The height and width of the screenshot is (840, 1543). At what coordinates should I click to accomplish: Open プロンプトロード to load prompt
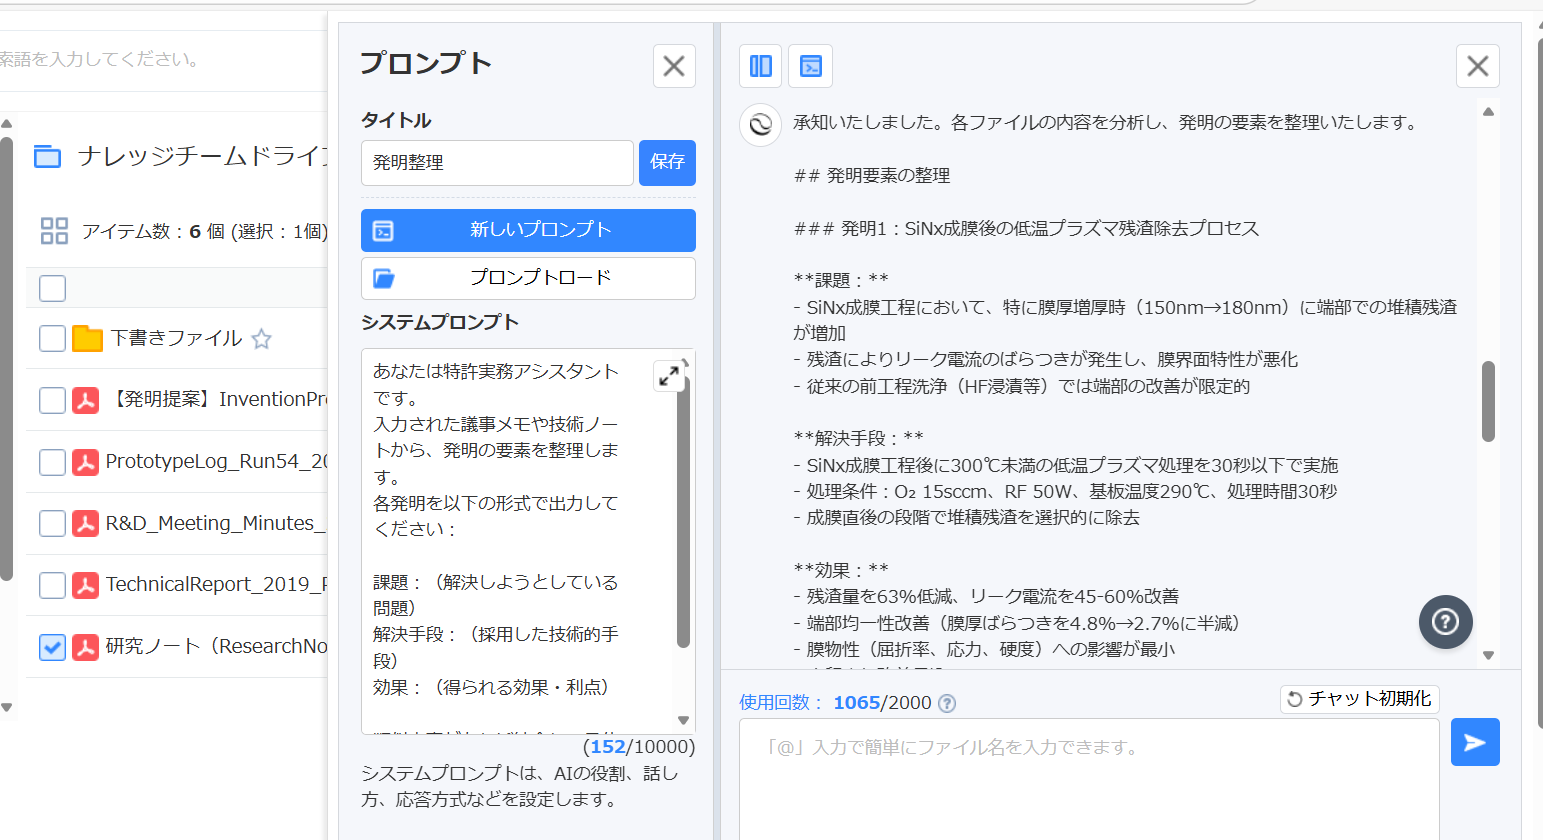528,278
